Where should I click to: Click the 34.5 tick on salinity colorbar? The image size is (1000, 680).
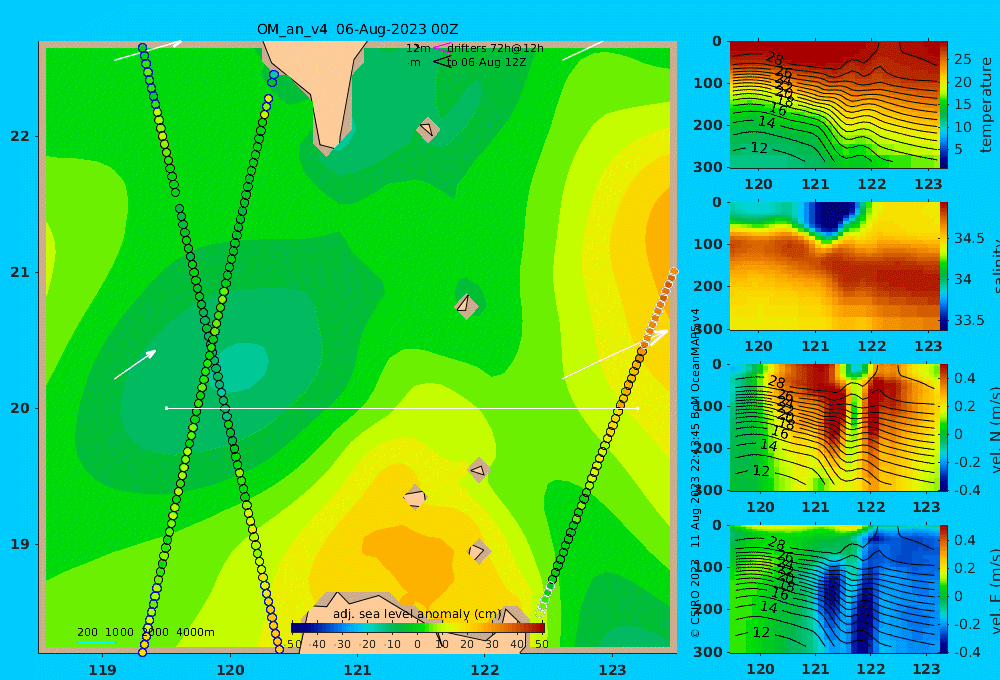pyautogui.click(x=969, y=238)
